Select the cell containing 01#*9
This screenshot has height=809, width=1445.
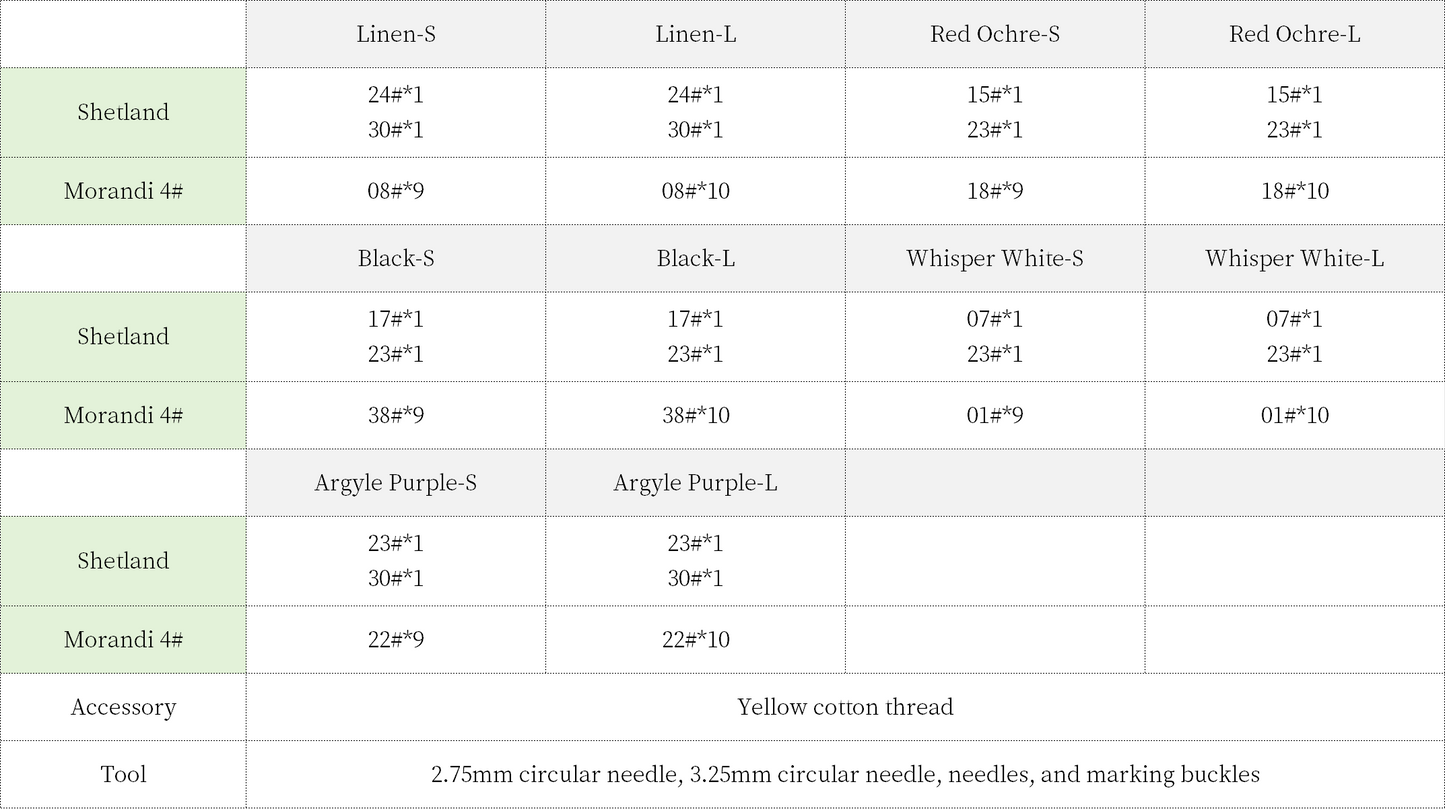coord(995,415)
